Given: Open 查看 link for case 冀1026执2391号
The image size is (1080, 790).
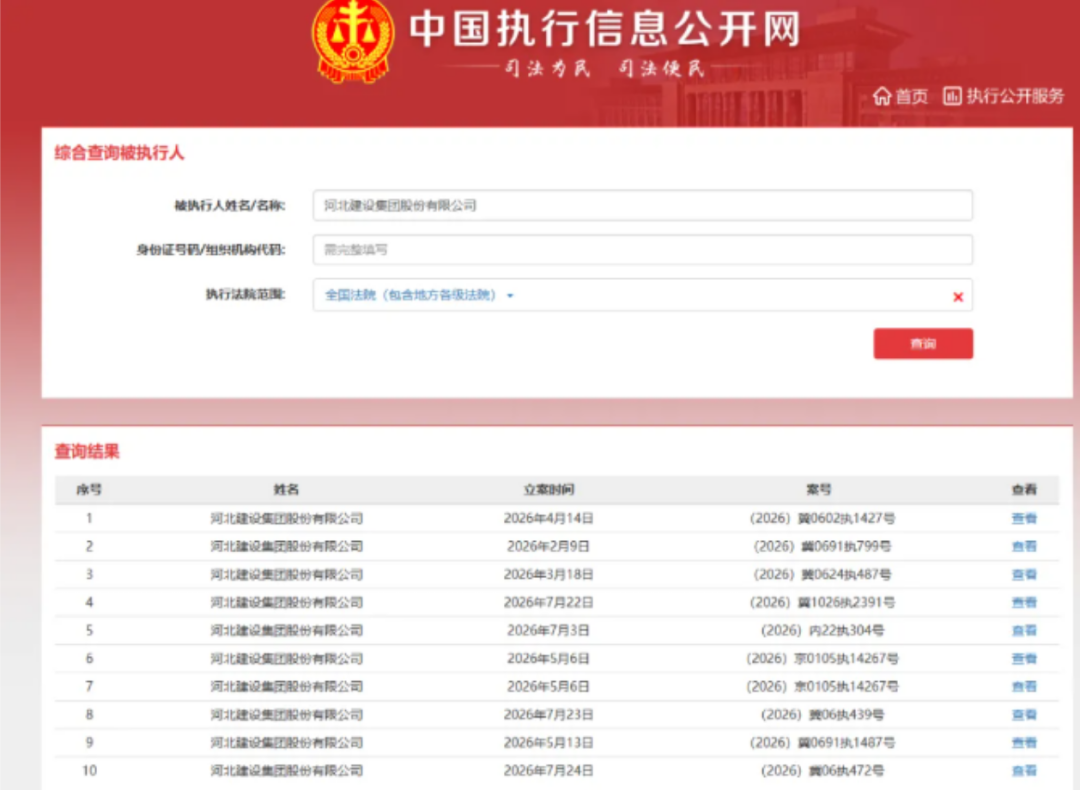Looking at the screenshot, I should tap(1024, 603).
